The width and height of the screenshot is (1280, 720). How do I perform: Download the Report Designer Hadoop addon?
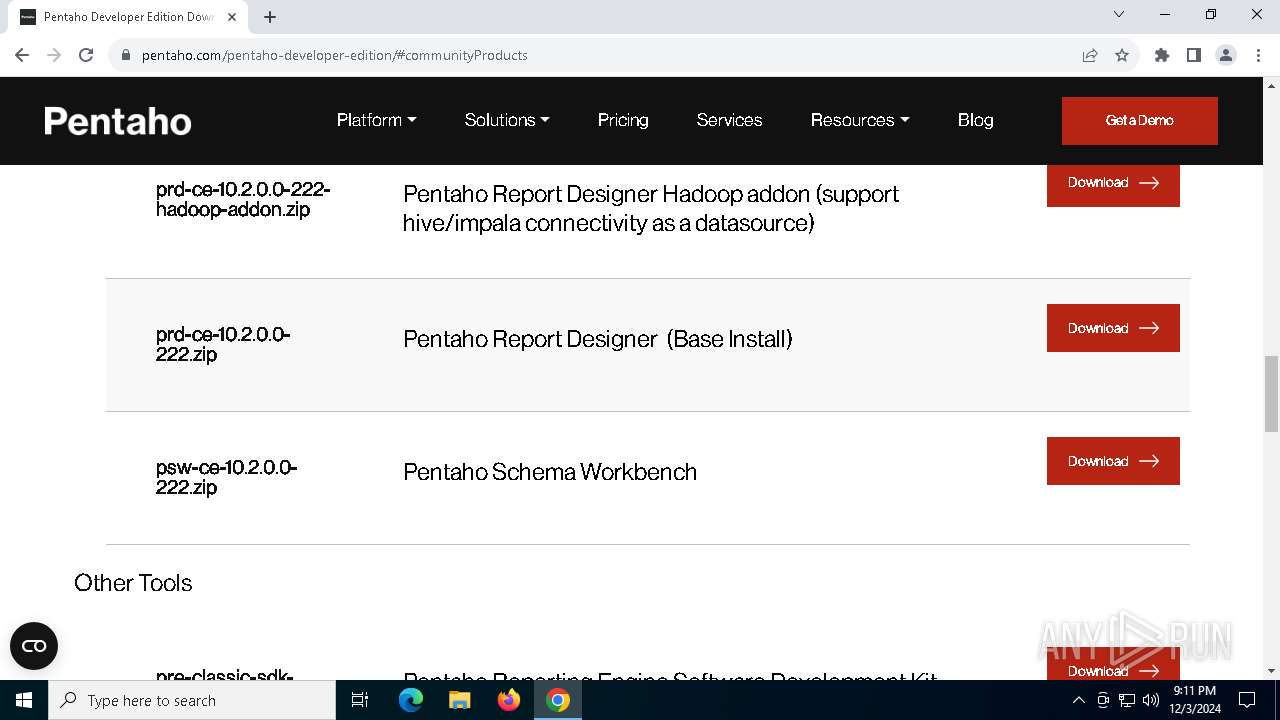[1113, 184]
